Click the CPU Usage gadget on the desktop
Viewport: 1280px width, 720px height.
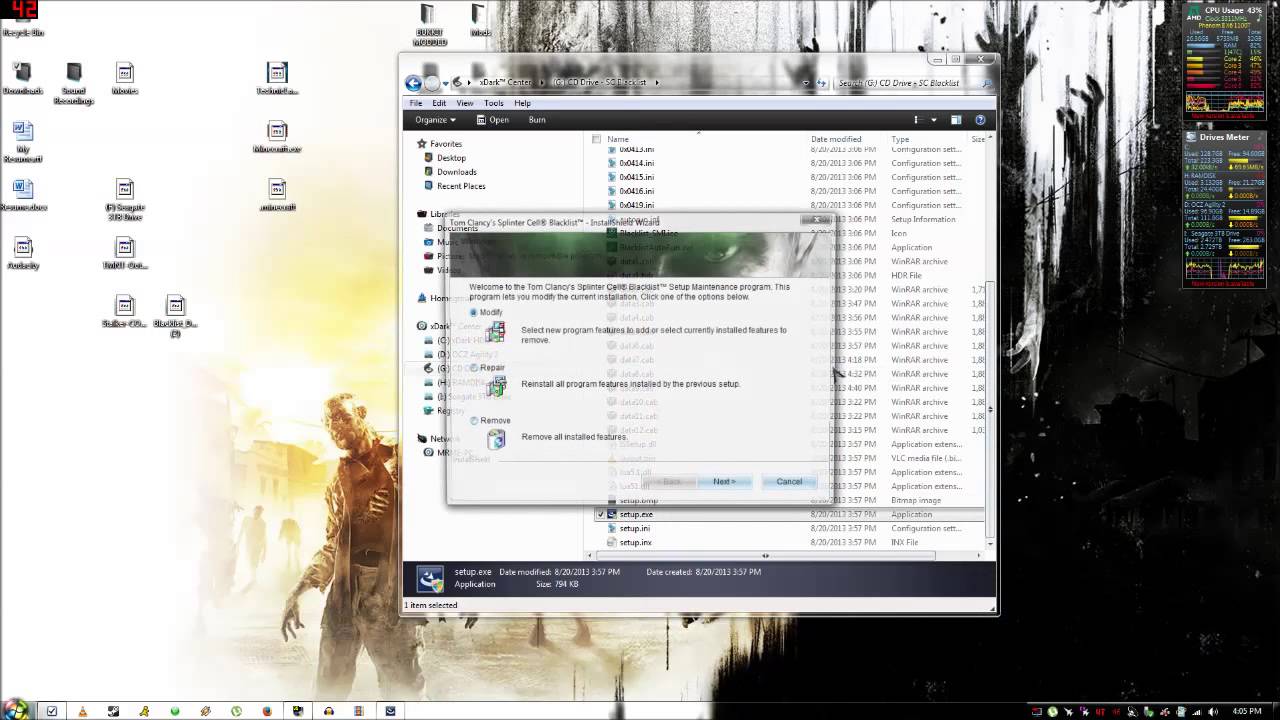tap(1225, 61)
